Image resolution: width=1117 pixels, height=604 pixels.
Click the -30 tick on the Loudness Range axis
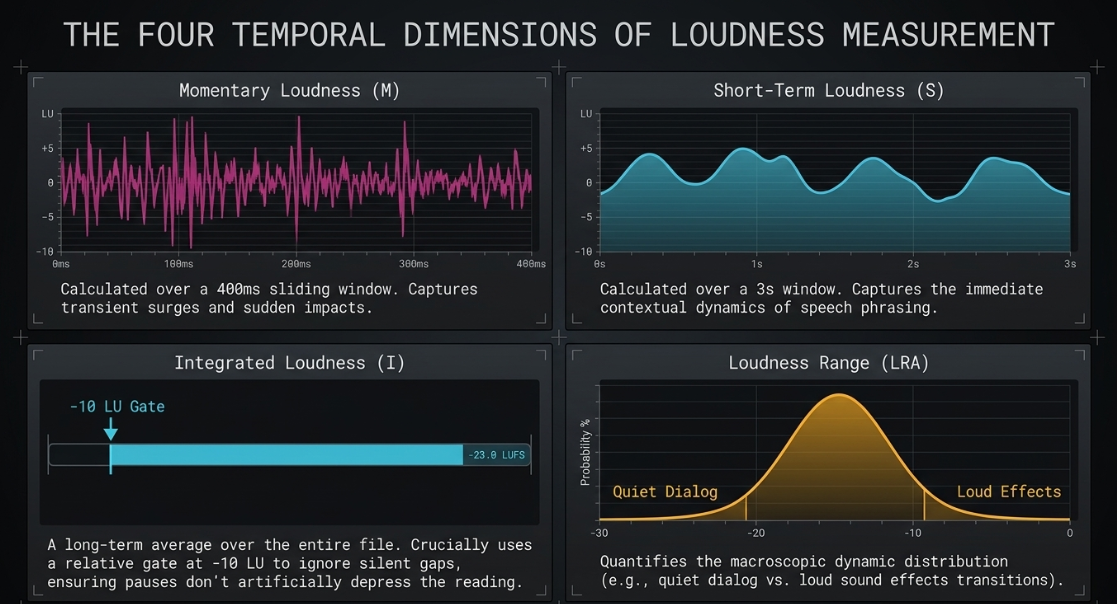pos(600,533)
